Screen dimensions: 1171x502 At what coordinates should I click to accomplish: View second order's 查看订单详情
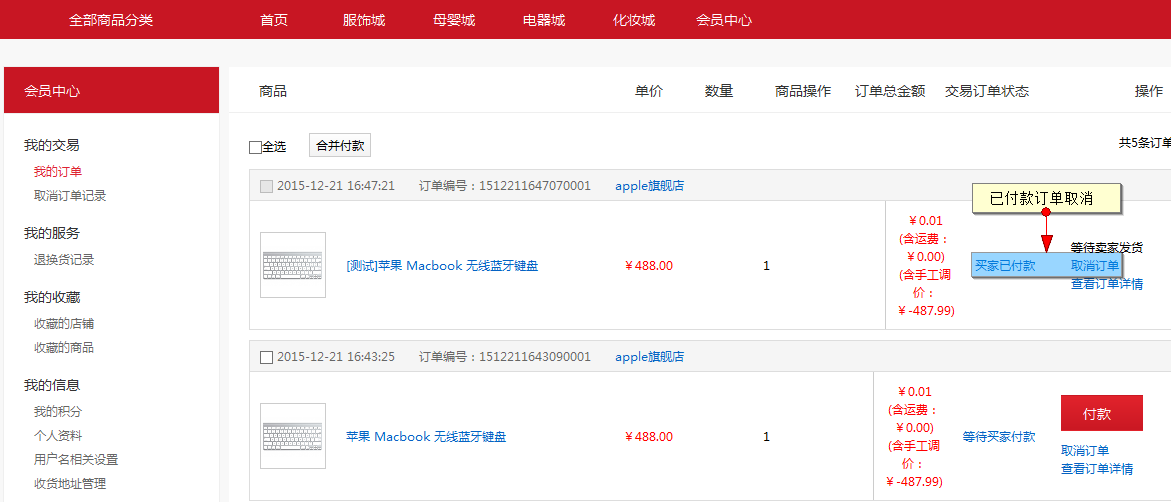coord(1097,468)
